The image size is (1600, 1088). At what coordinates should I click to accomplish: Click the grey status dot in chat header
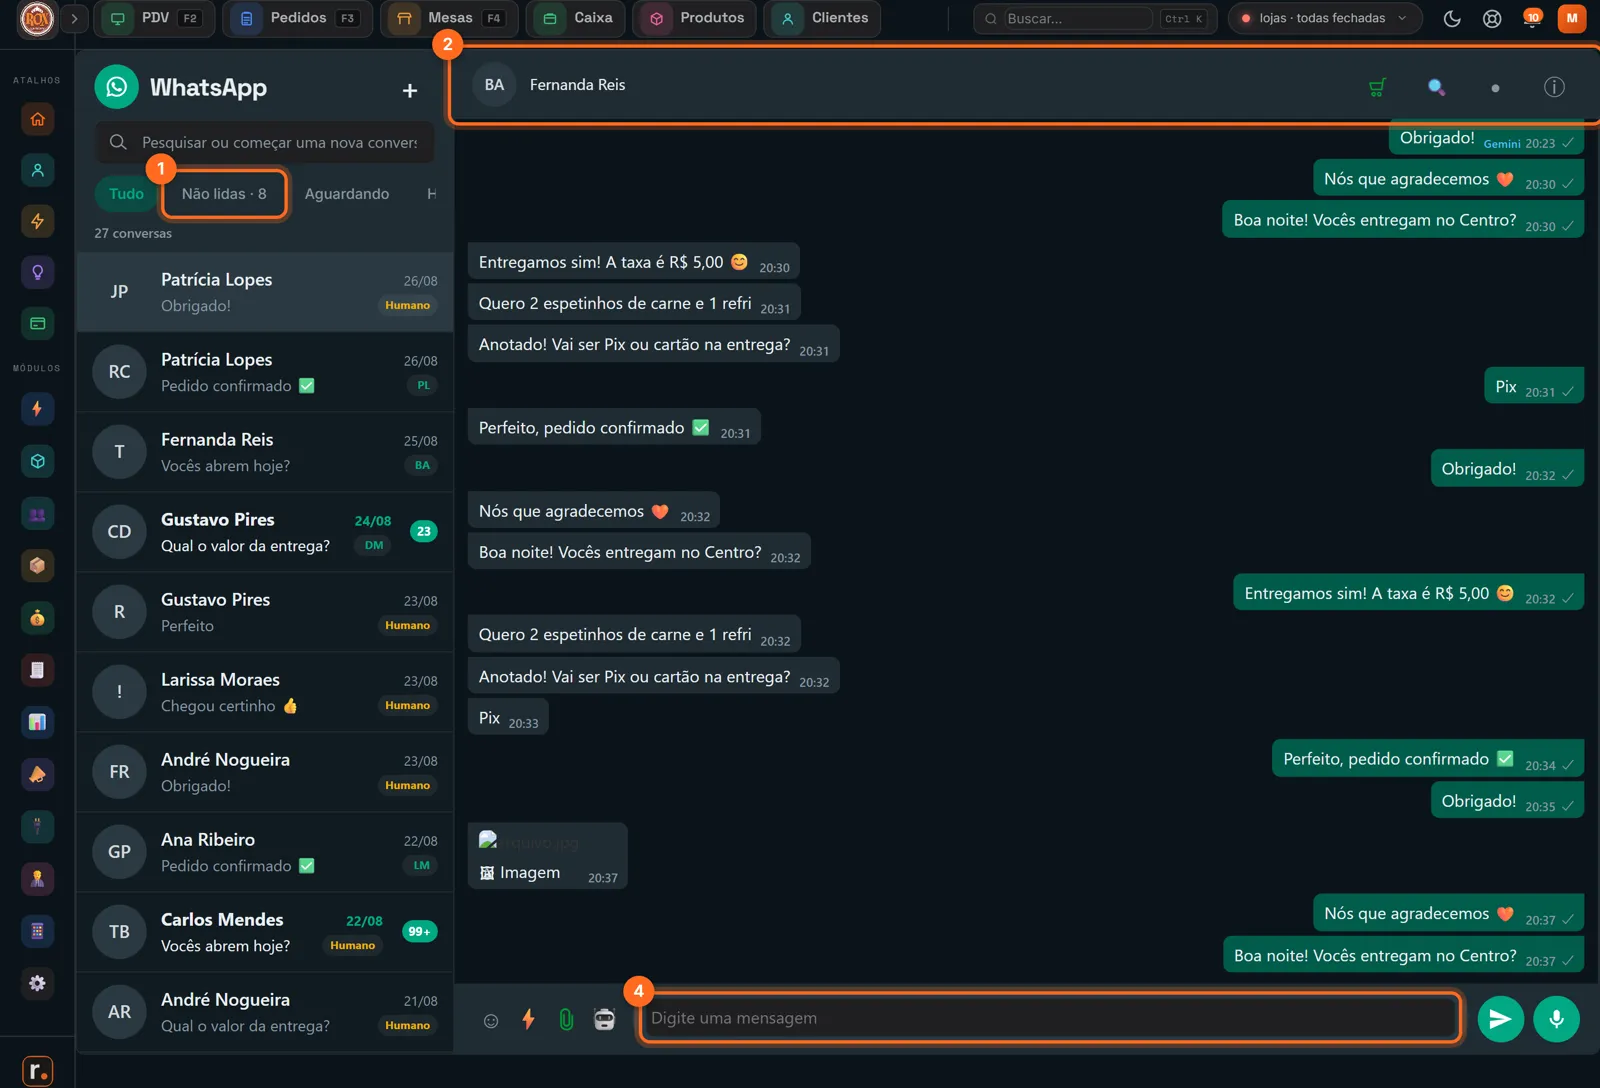1495,88
